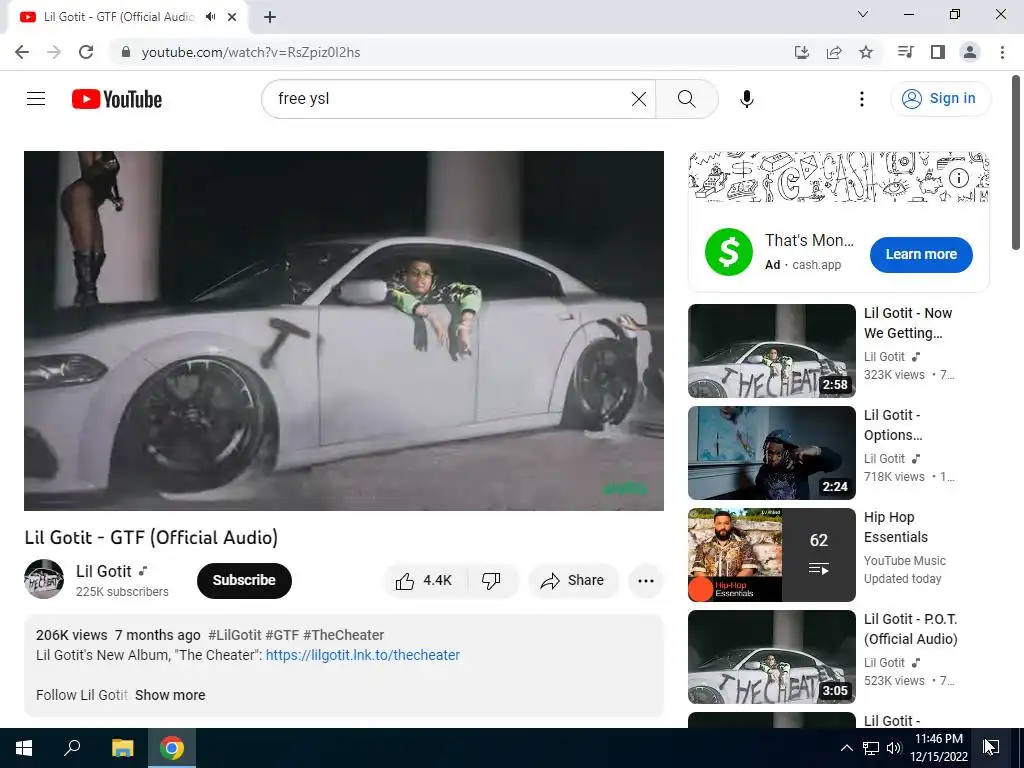Open P.O.T. (Official Audio) thumbnail 3:05

coord(771,656)
